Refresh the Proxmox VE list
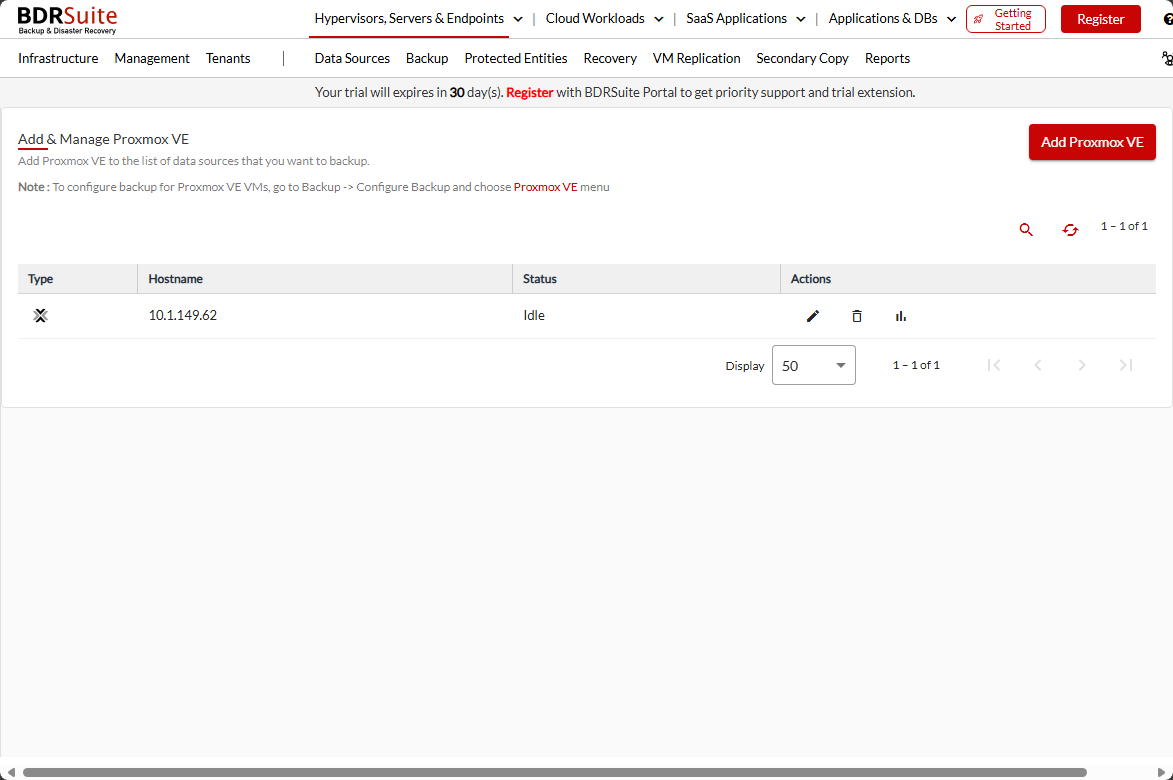This screenshot has width=1173, height=780. (1070, 229)
